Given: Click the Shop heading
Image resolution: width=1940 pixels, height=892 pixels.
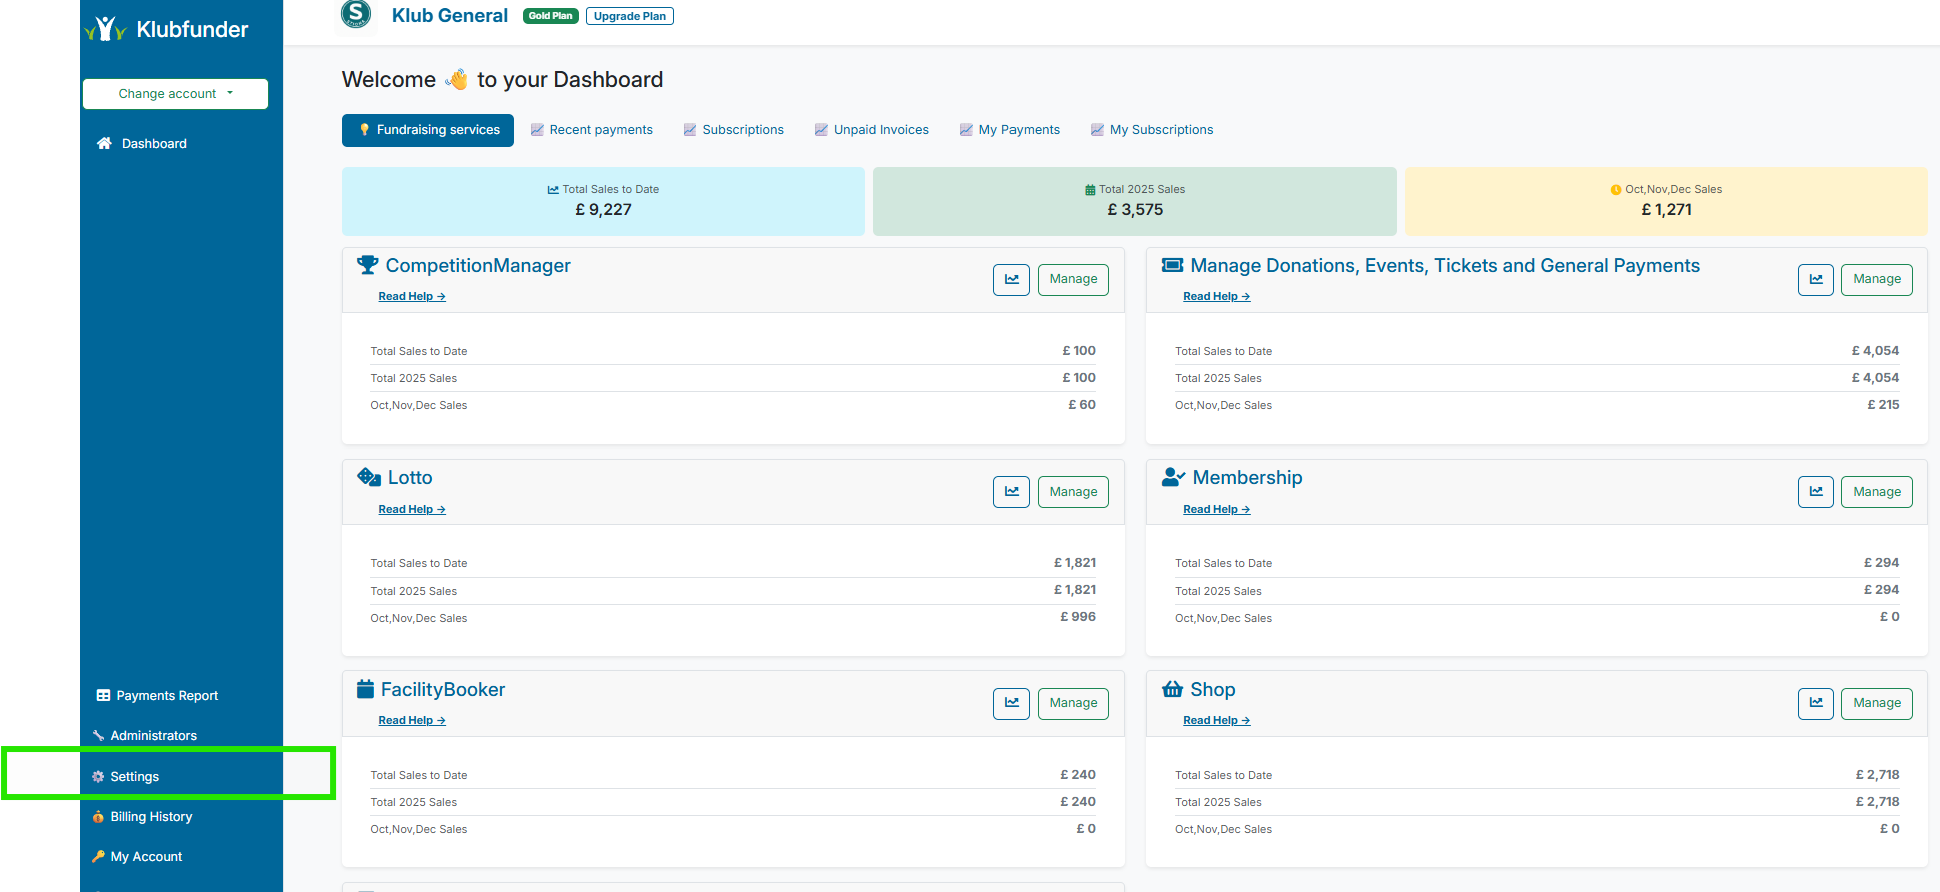Looking at the screenshot, I should click(x=1213, y=690).
